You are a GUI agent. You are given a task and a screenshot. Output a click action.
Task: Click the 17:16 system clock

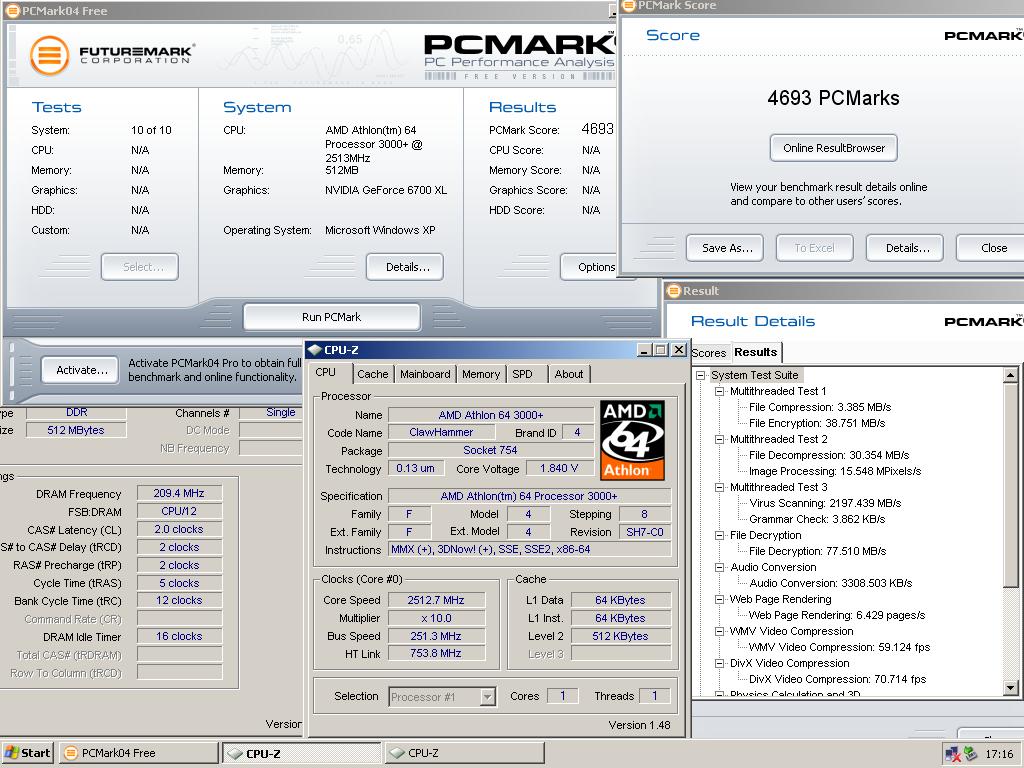point(999,754)
